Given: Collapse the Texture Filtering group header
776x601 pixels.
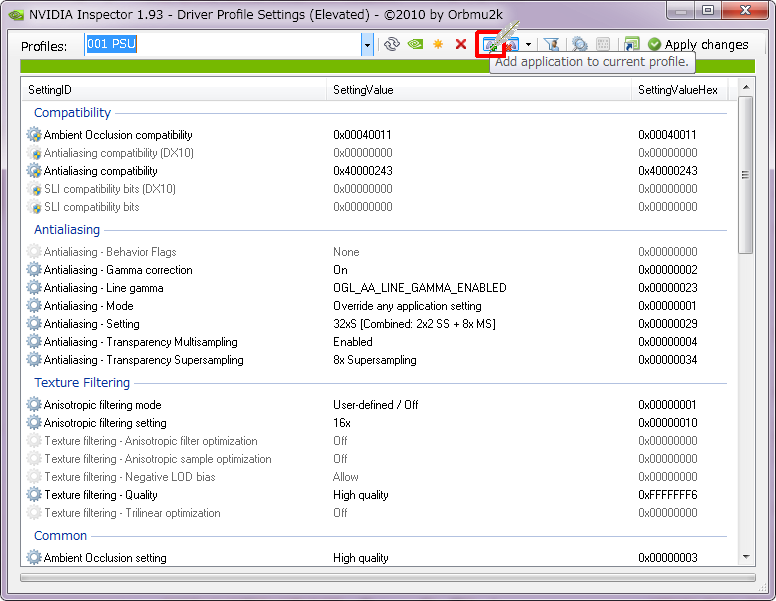Looking at the screenshot, I should tap(82, 383).
